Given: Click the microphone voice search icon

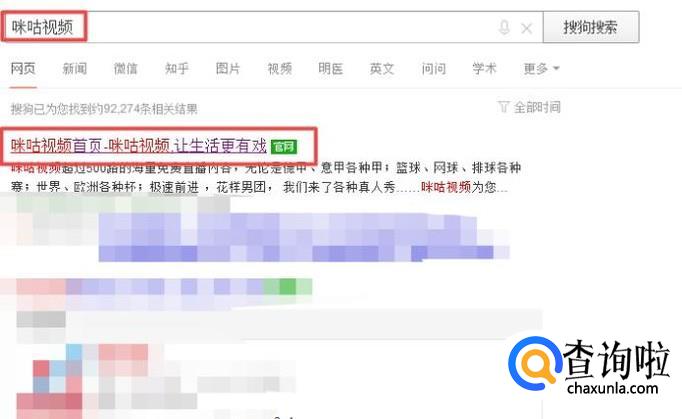Looking at the screenshot, I should 504,27.
